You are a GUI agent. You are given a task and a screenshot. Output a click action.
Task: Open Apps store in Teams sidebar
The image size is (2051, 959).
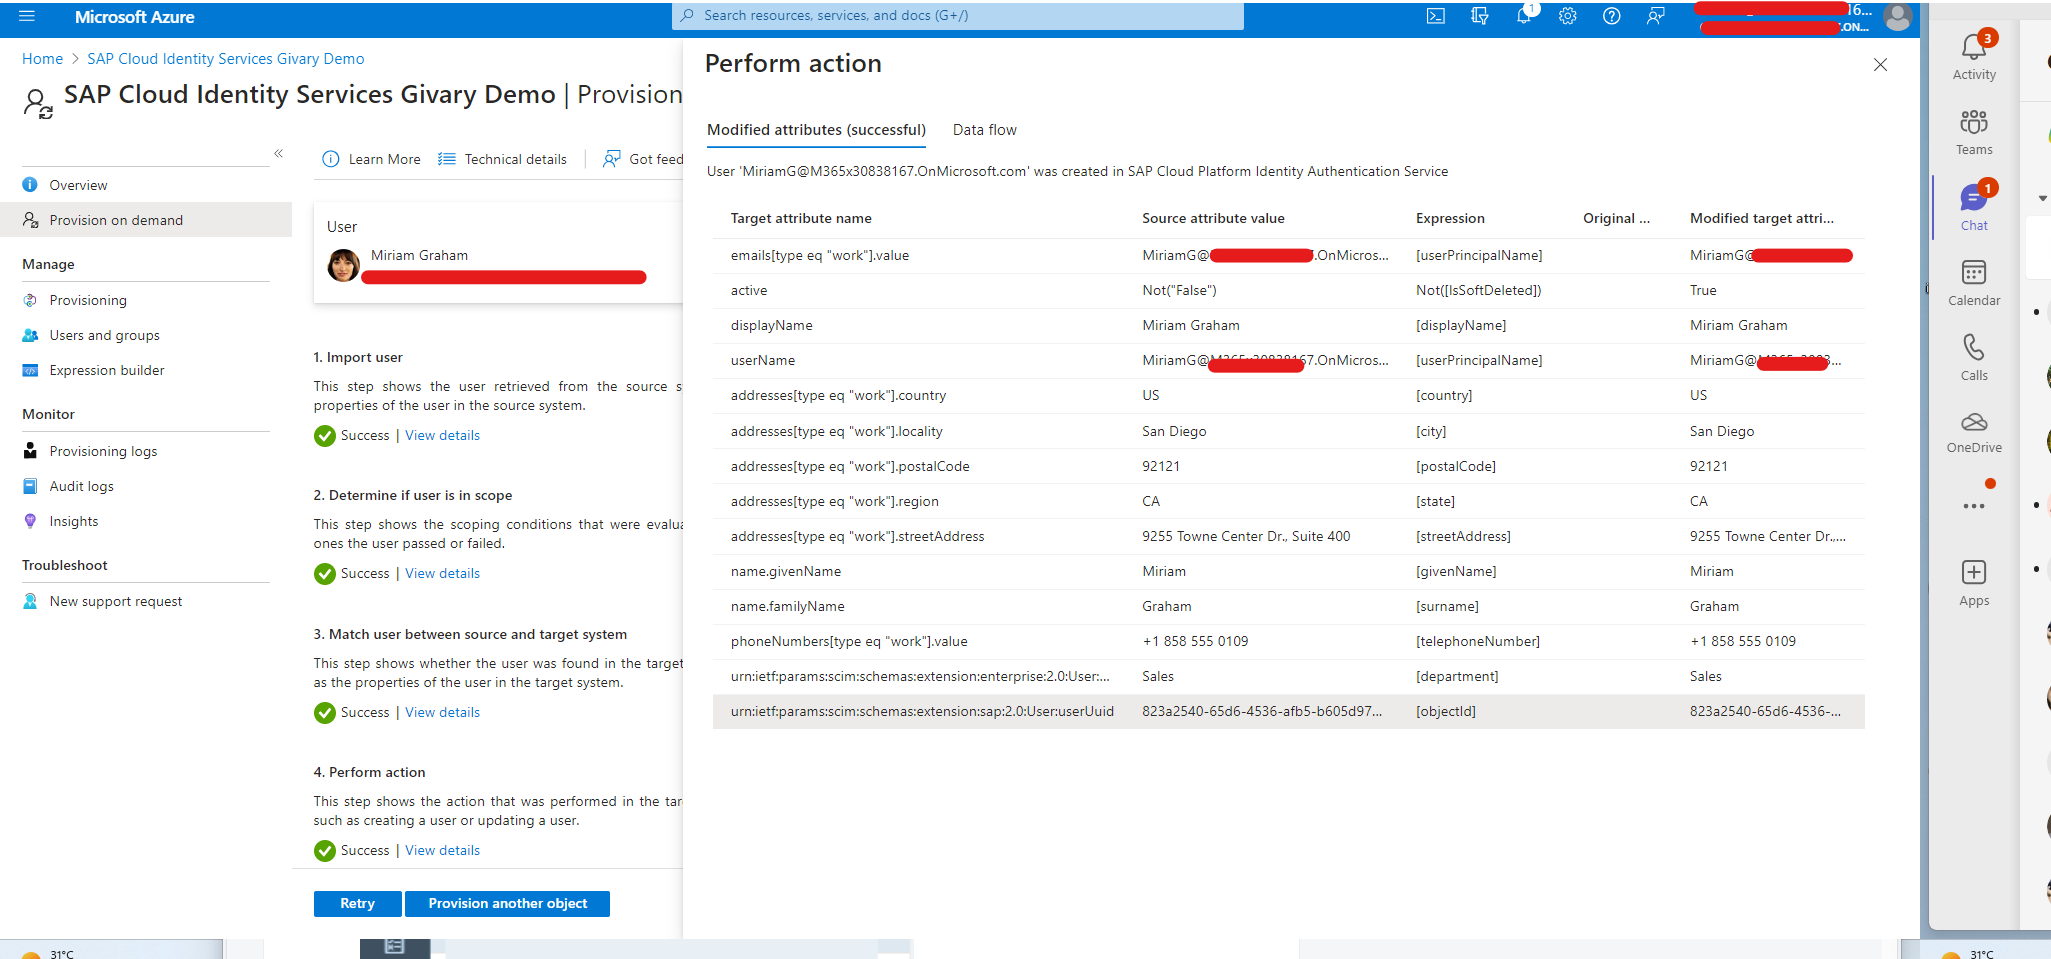tap(1974, 584)
